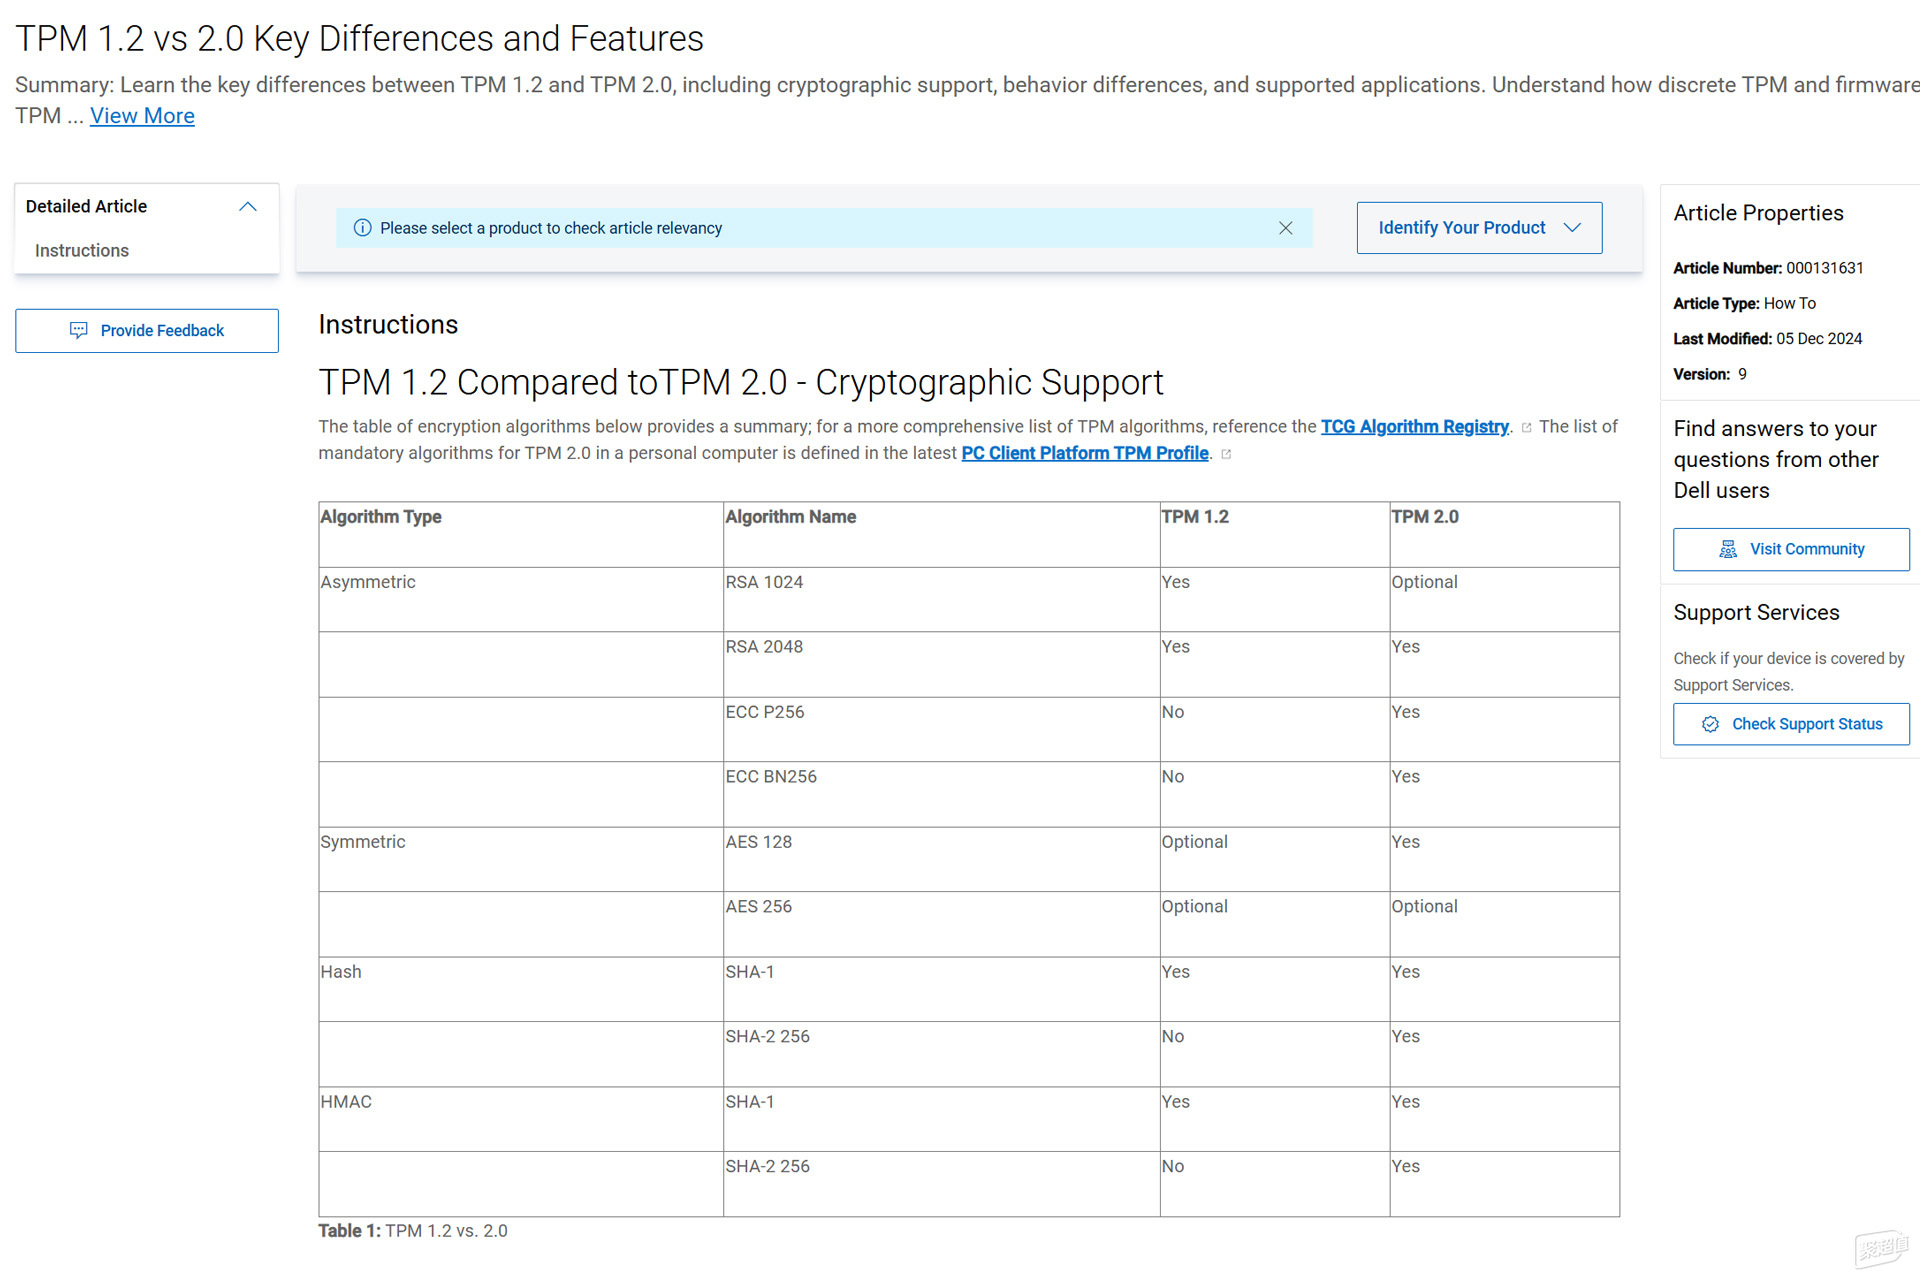Click the Instructions section heading
The height and width of the screenshot is (1280, 1920).
tap(388, 325)
